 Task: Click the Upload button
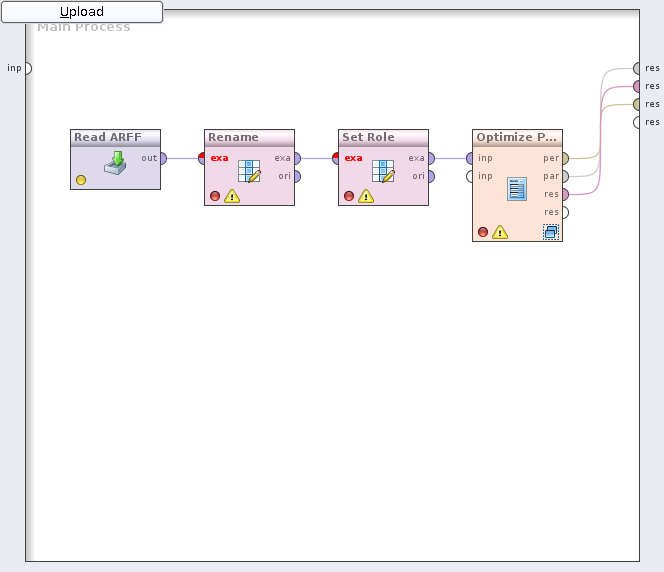(82, 11)
